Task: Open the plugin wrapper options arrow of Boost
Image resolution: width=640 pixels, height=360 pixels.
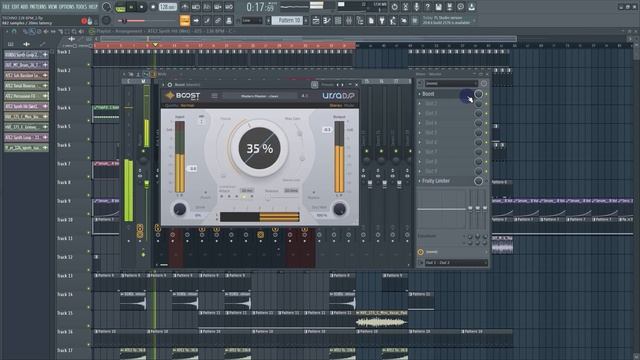Action: click(164, 85)
